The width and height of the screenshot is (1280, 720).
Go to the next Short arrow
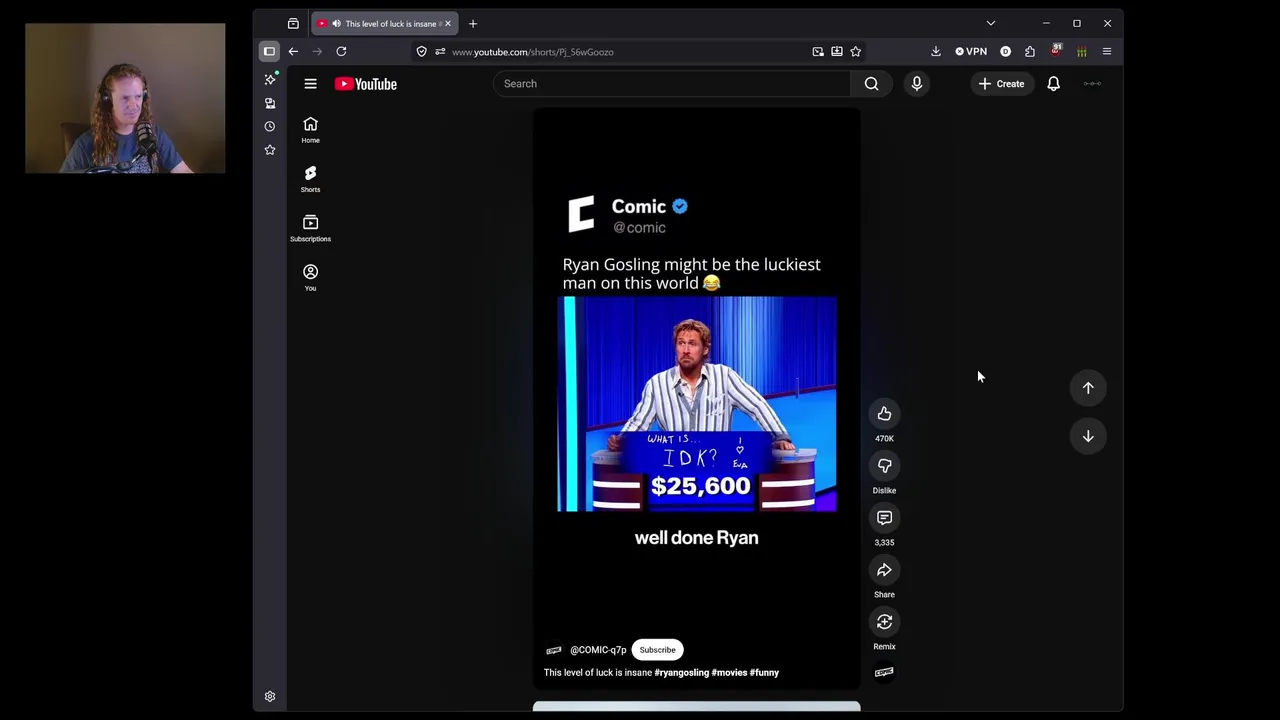click(x=1088, y=436)
